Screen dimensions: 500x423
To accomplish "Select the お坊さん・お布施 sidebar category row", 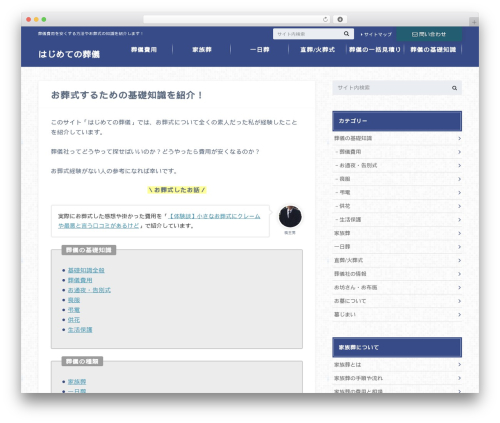I will [397, 287].
